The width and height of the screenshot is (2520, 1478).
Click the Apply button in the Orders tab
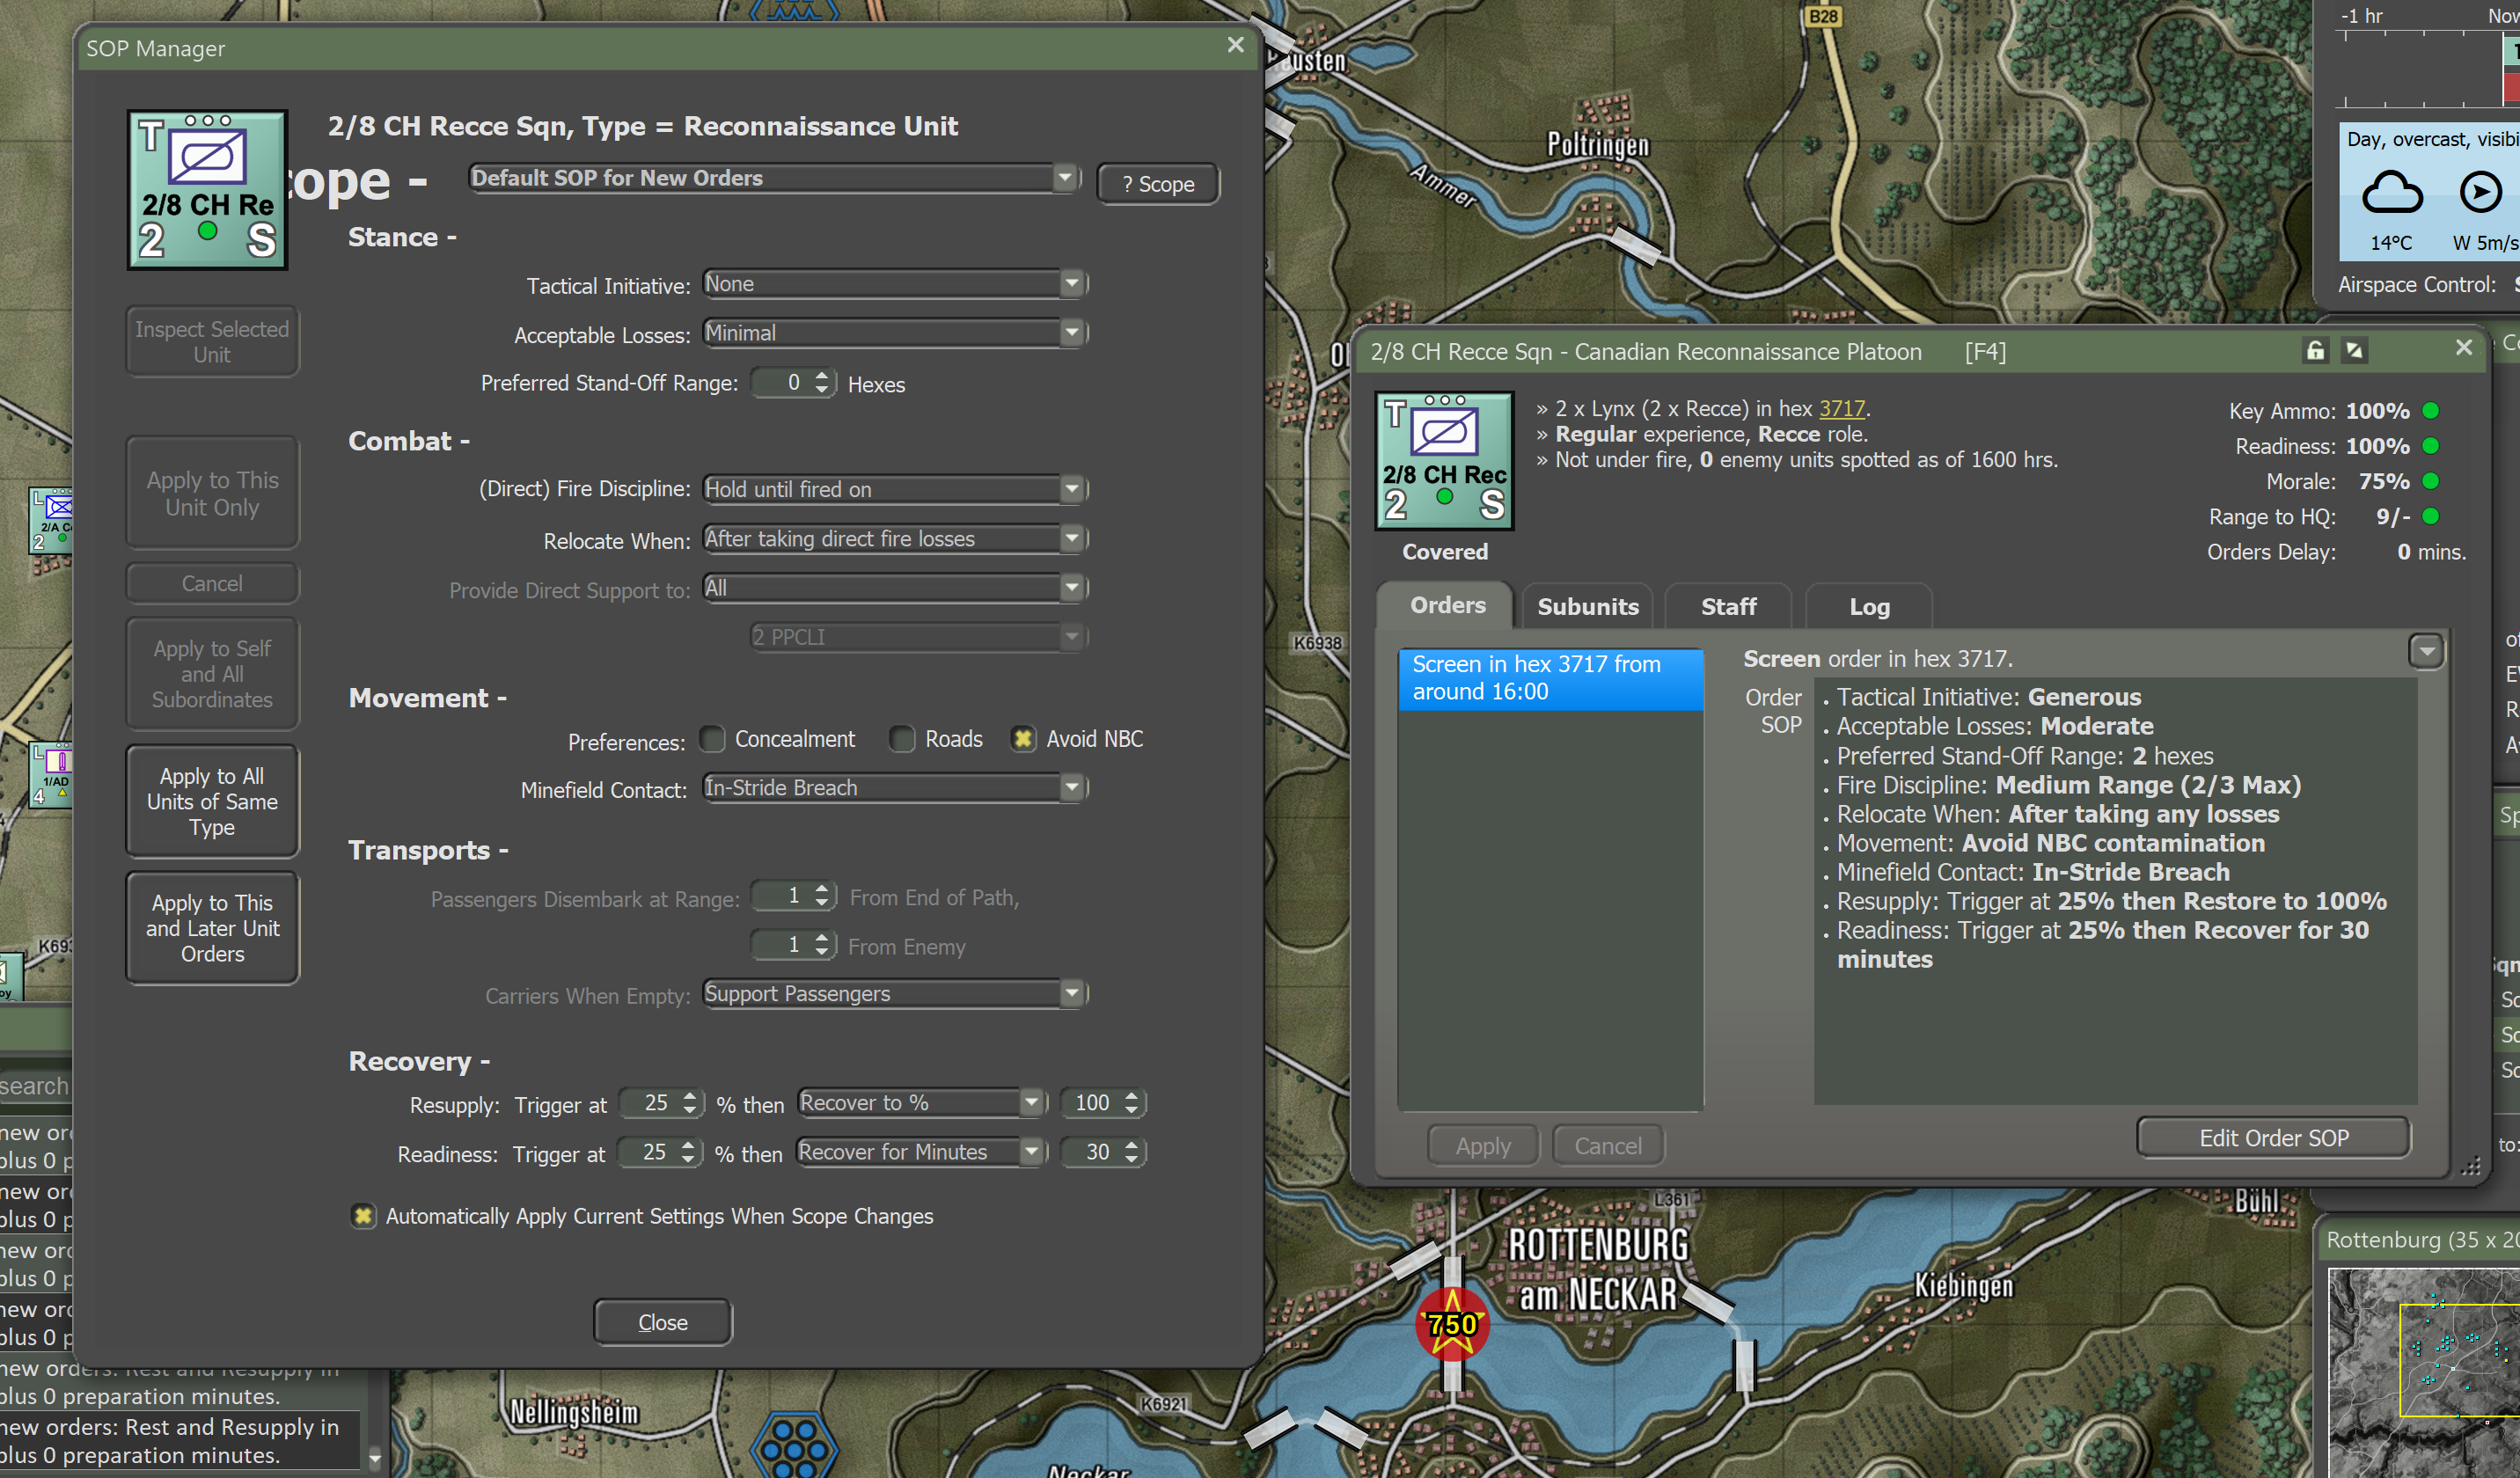(1483, 1146)
